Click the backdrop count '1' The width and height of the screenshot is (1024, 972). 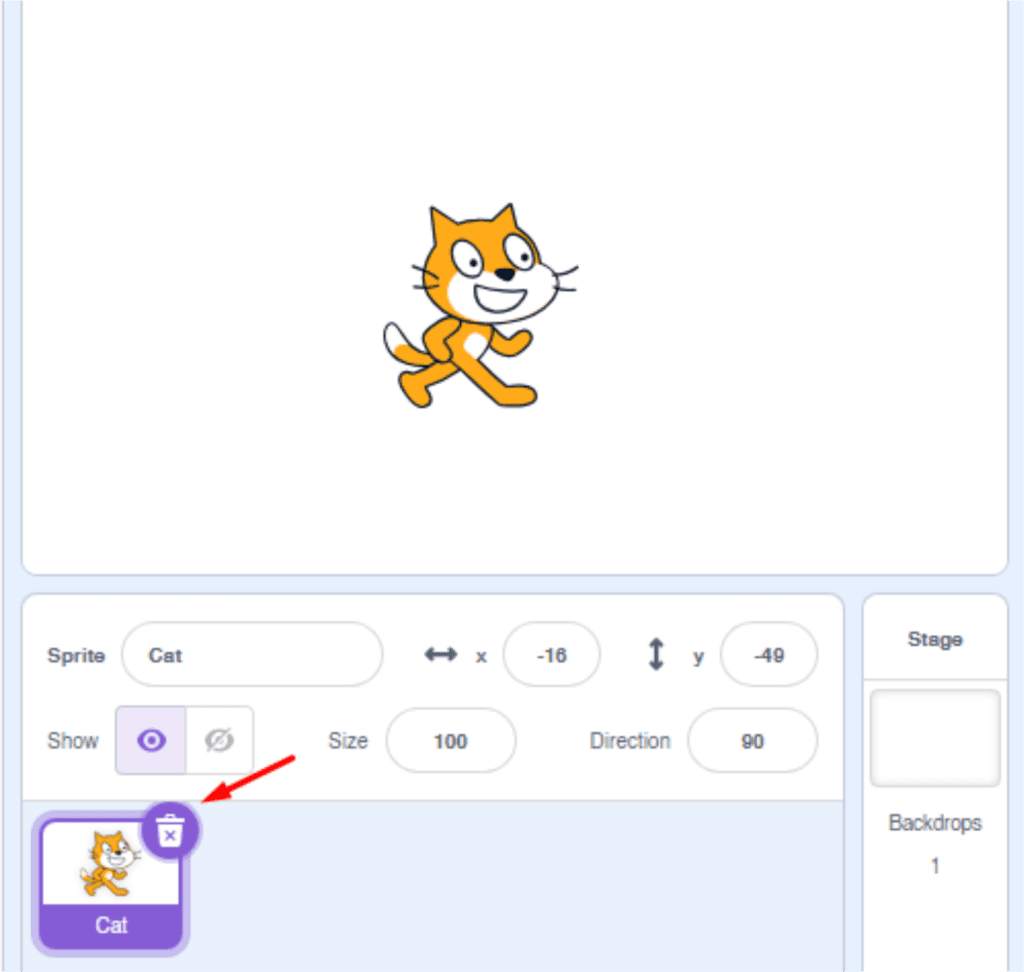pos(935,866)
